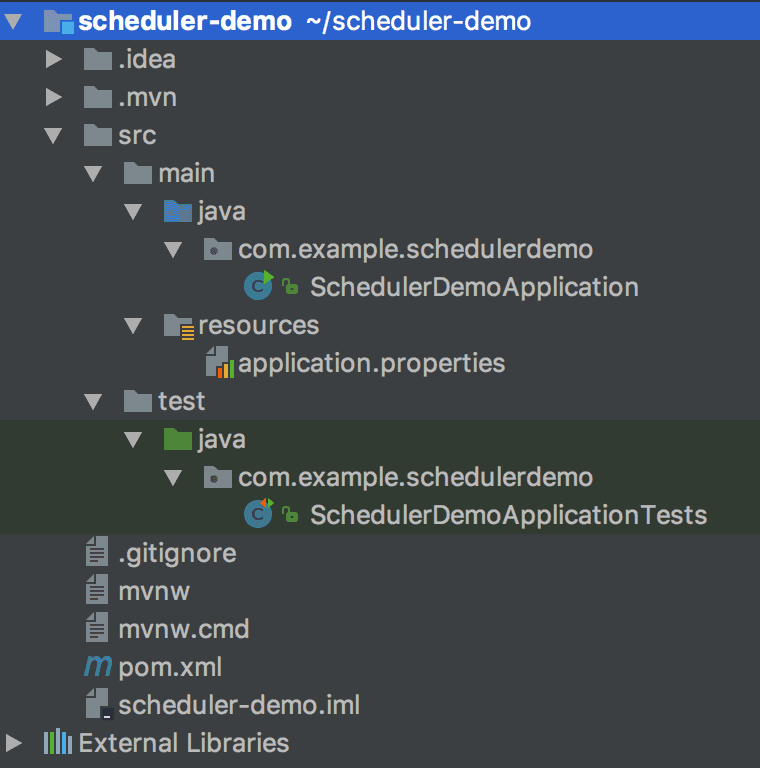Click the blue java sources folder icon

point(177,211)
